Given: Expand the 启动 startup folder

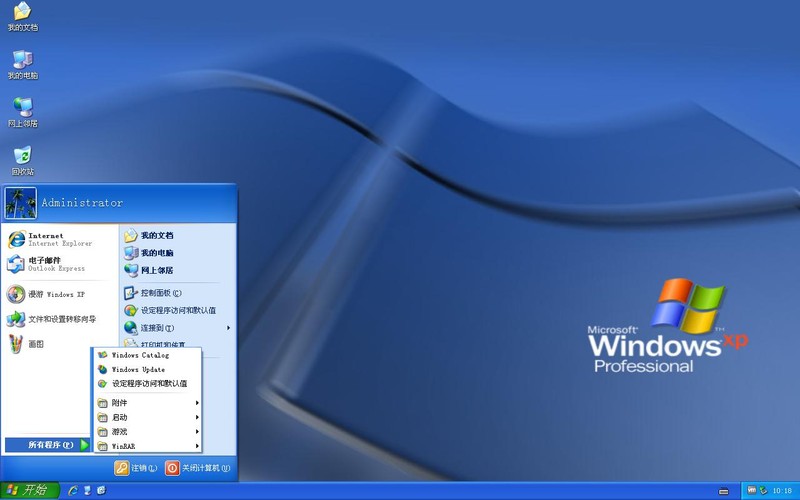Looking at the screenshot, I should click(147, 417).
